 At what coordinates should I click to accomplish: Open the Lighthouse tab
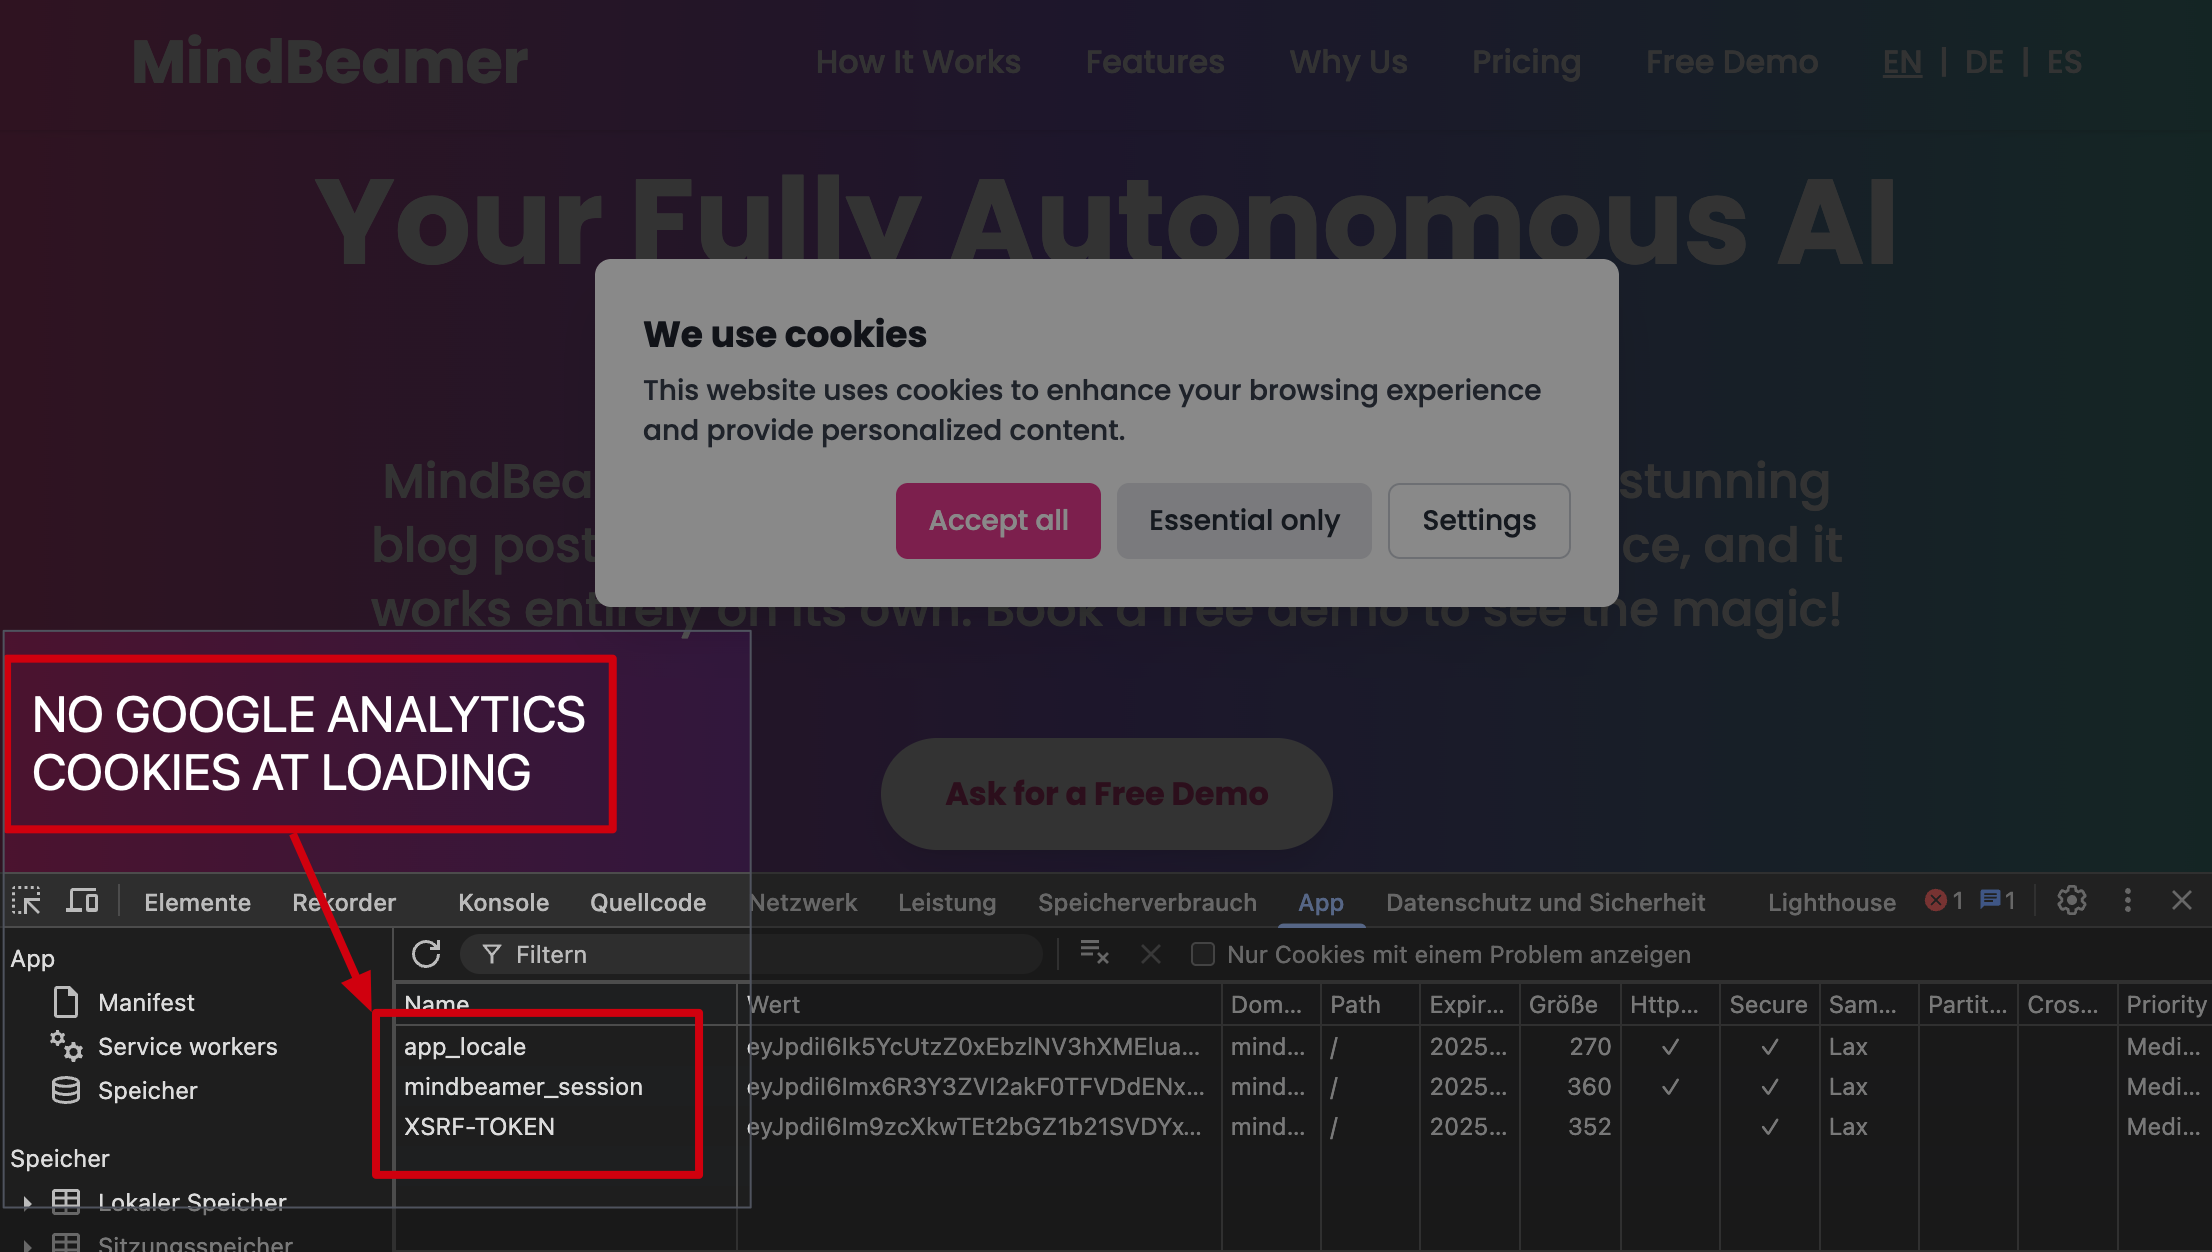click(x=1831, y=903)
